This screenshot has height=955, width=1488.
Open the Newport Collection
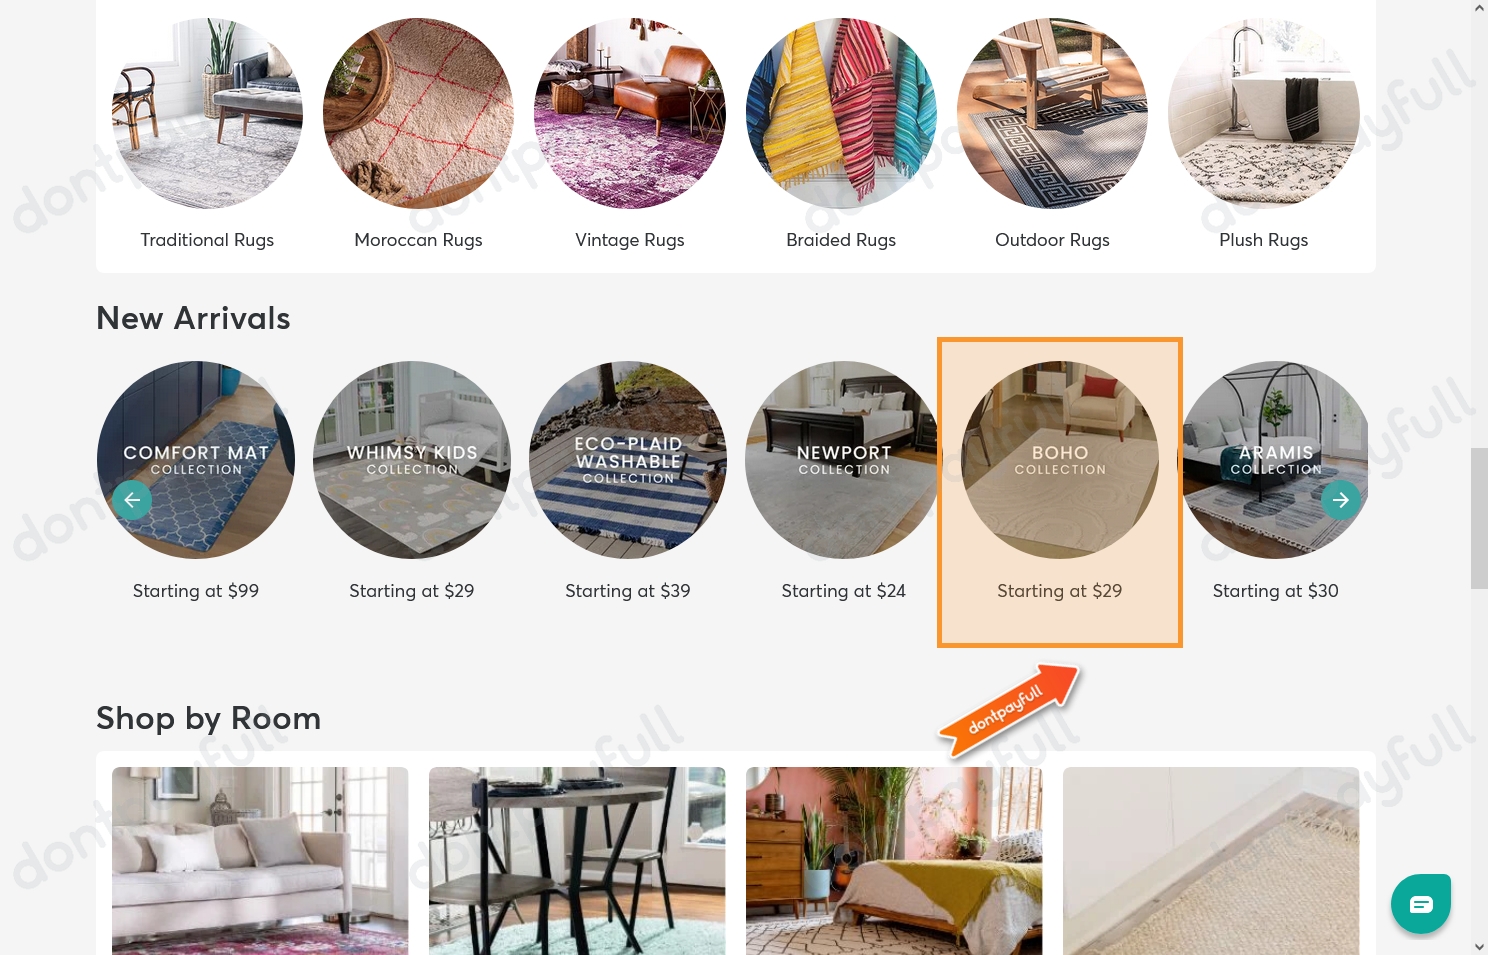click(x=844, y=460)
